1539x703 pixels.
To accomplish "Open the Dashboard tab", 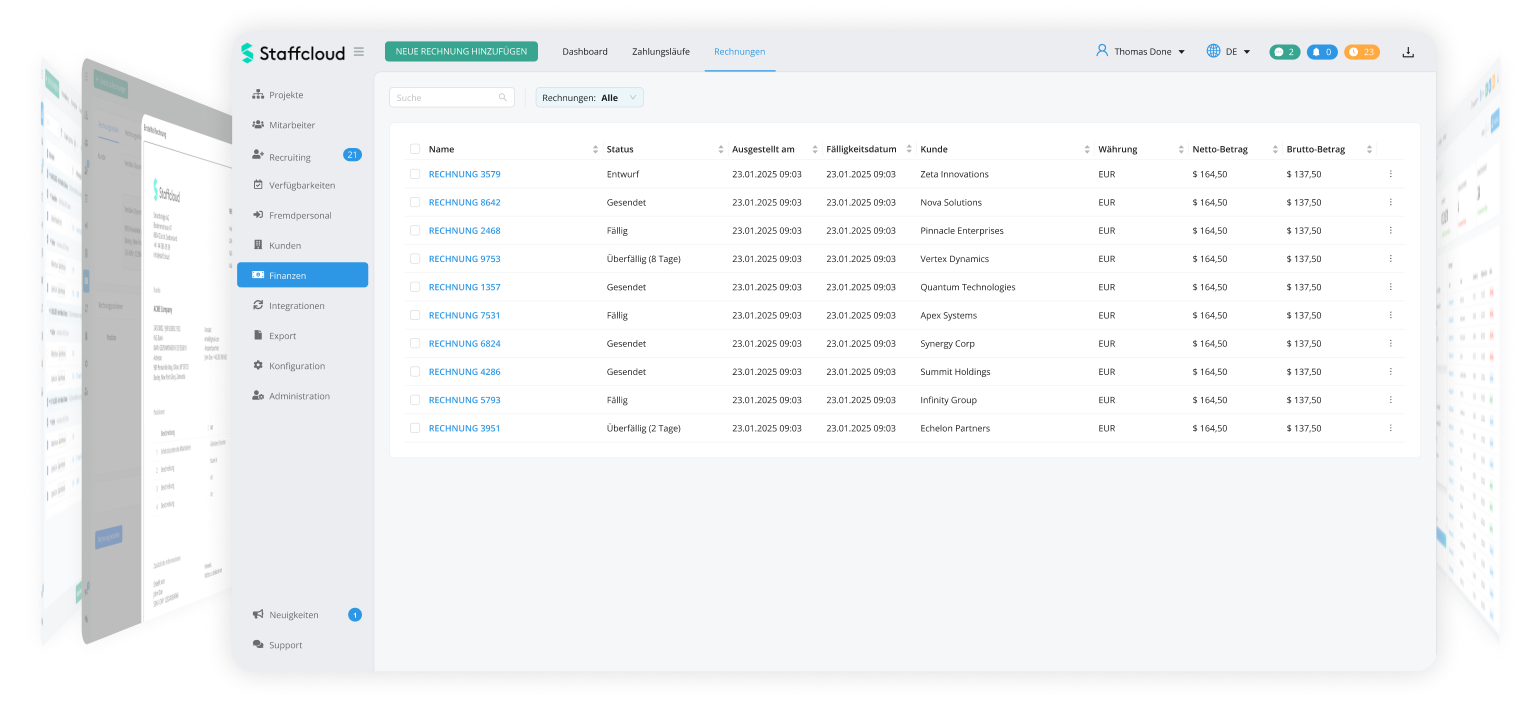I will (584, 51).
